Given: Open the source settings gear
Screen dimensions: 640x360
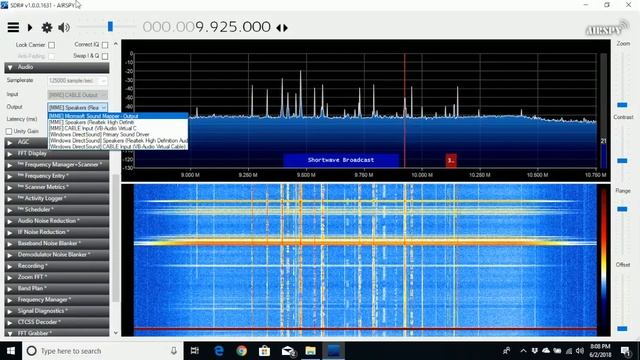Looking at the screenshot, I should [x=47, y=27].
